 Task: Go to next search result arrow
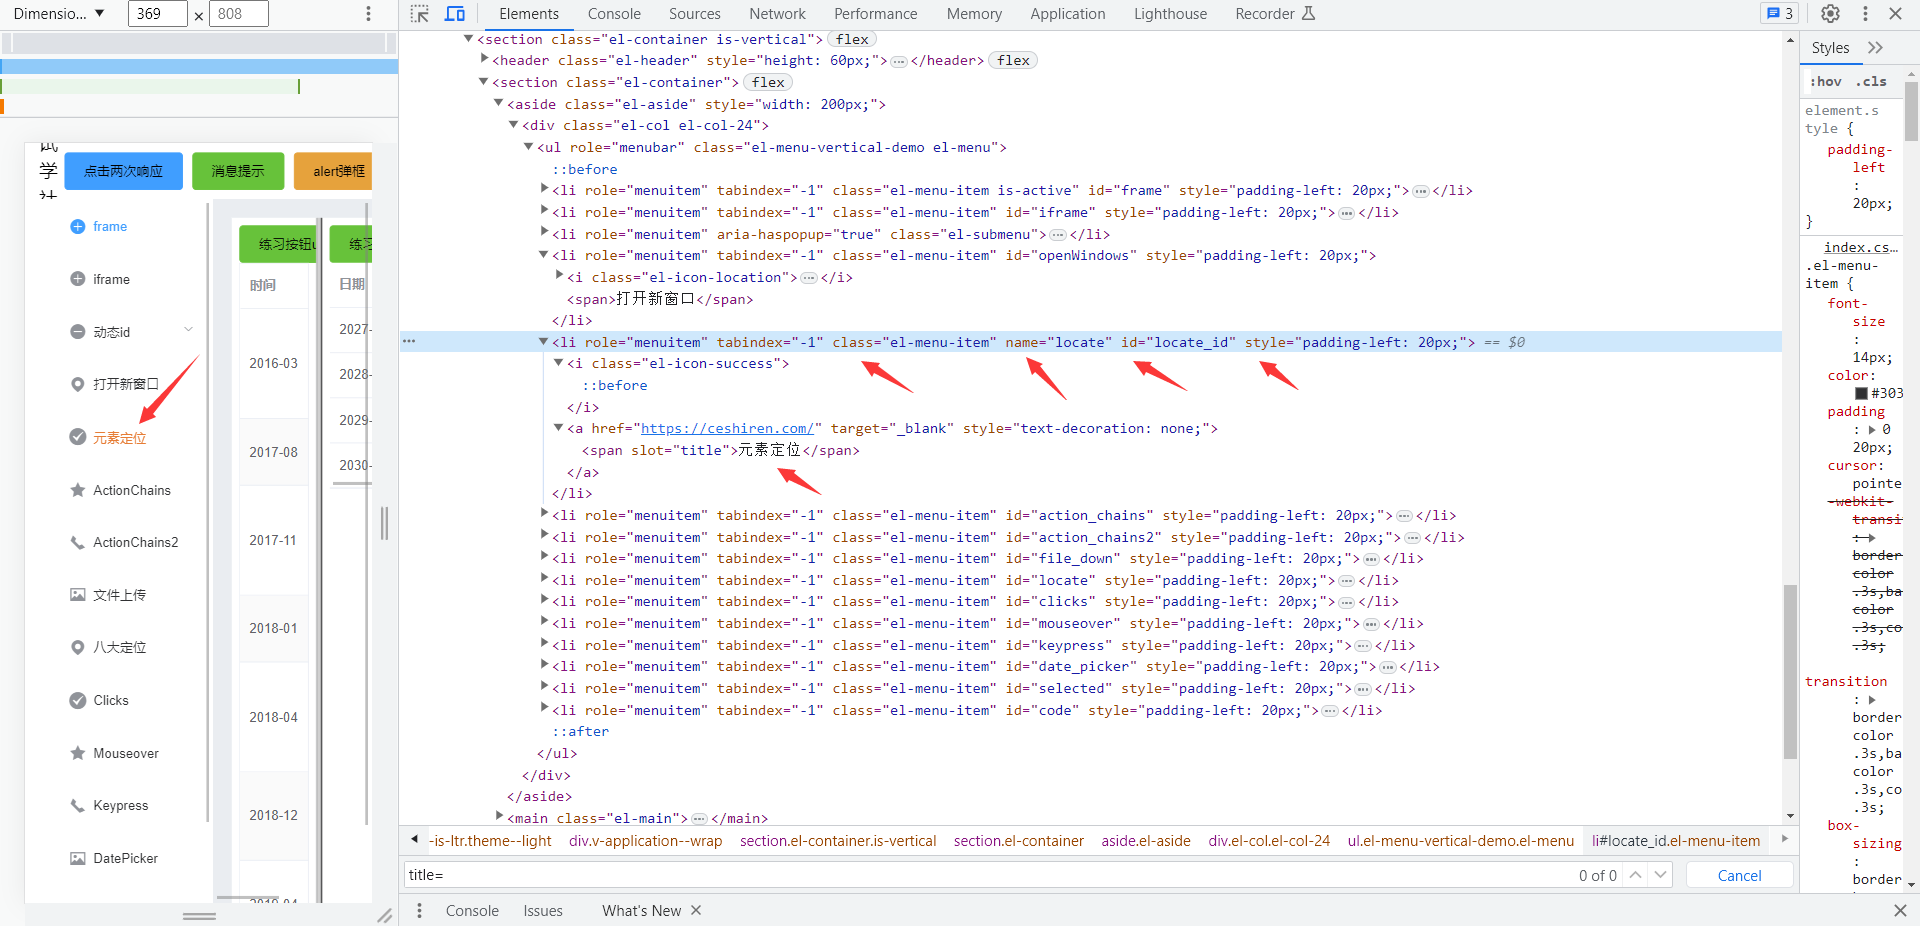pyautogui.click(x=1661, y=875)
